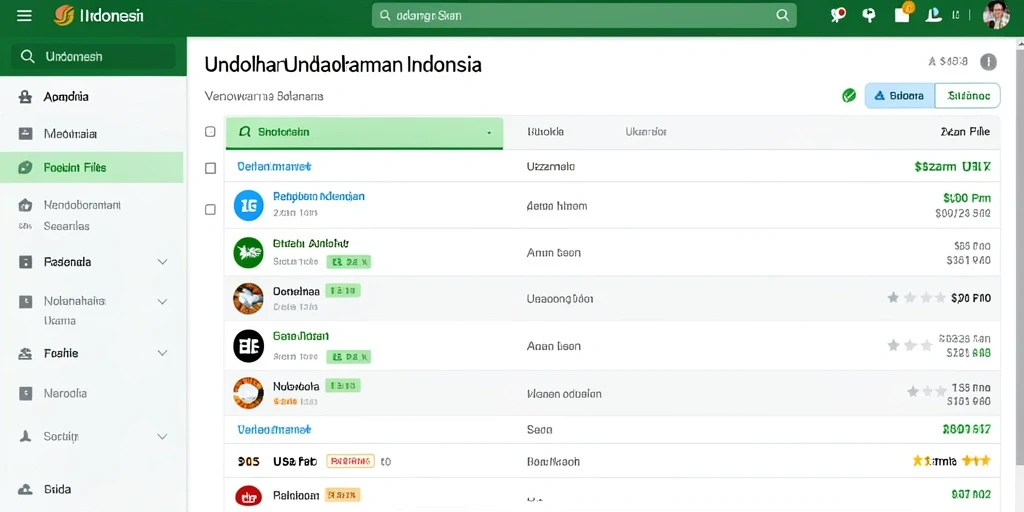Open the Rehpbem Ndenojan link
This screenshot has height=512, width=1024.
tap(319, 196)
